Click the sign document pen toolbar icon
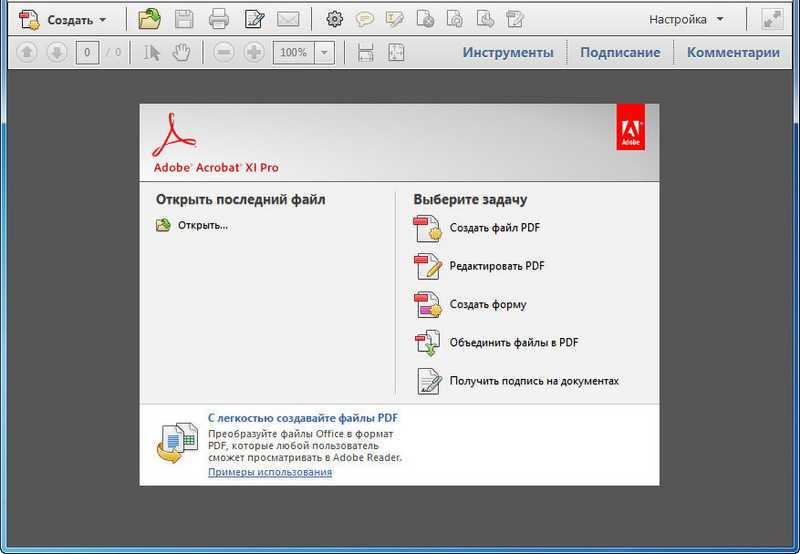 pos(515,19)
